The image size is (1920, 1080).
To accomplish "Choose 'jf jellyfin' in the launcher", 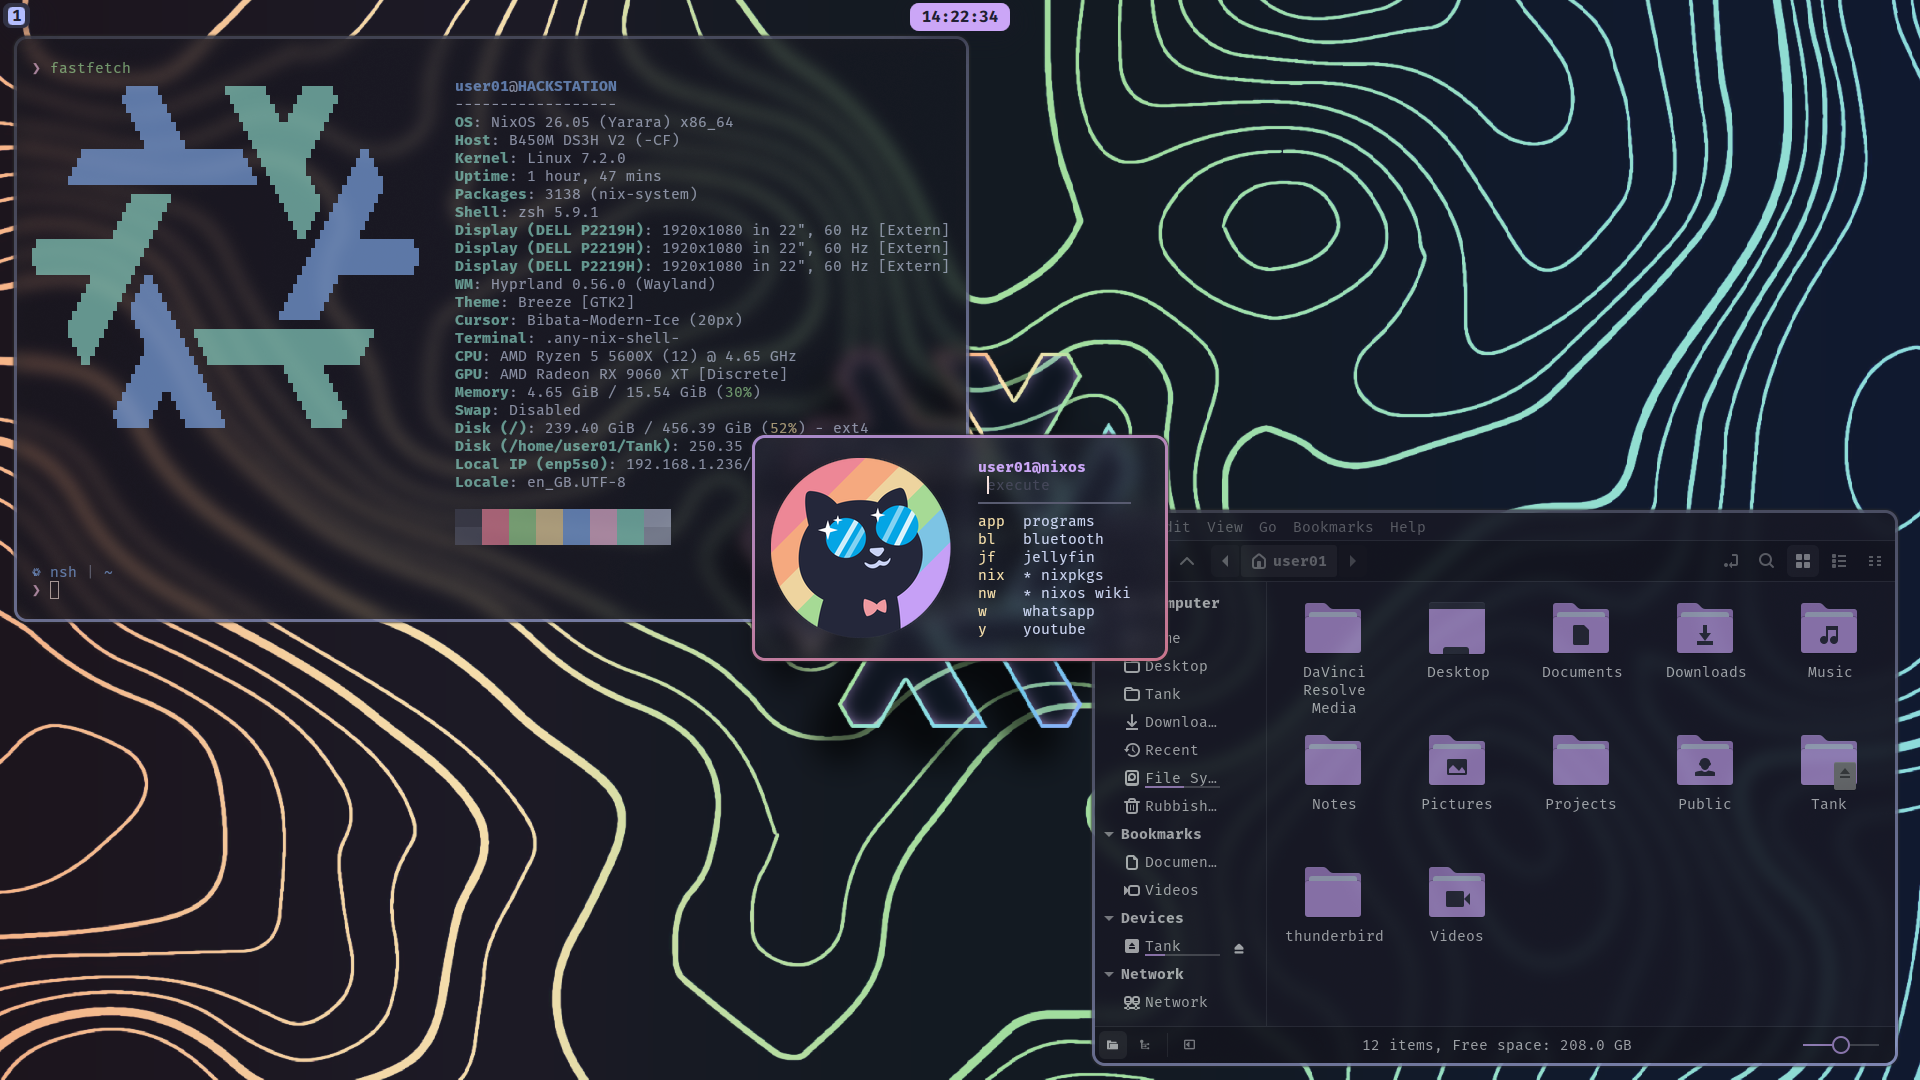I will (1036, 557).
